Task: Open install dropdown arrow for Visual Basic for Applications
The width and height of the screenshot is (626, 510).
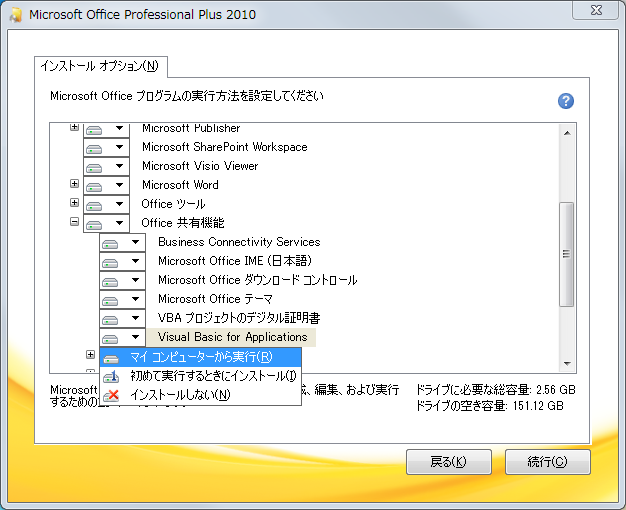Action: 135,337
